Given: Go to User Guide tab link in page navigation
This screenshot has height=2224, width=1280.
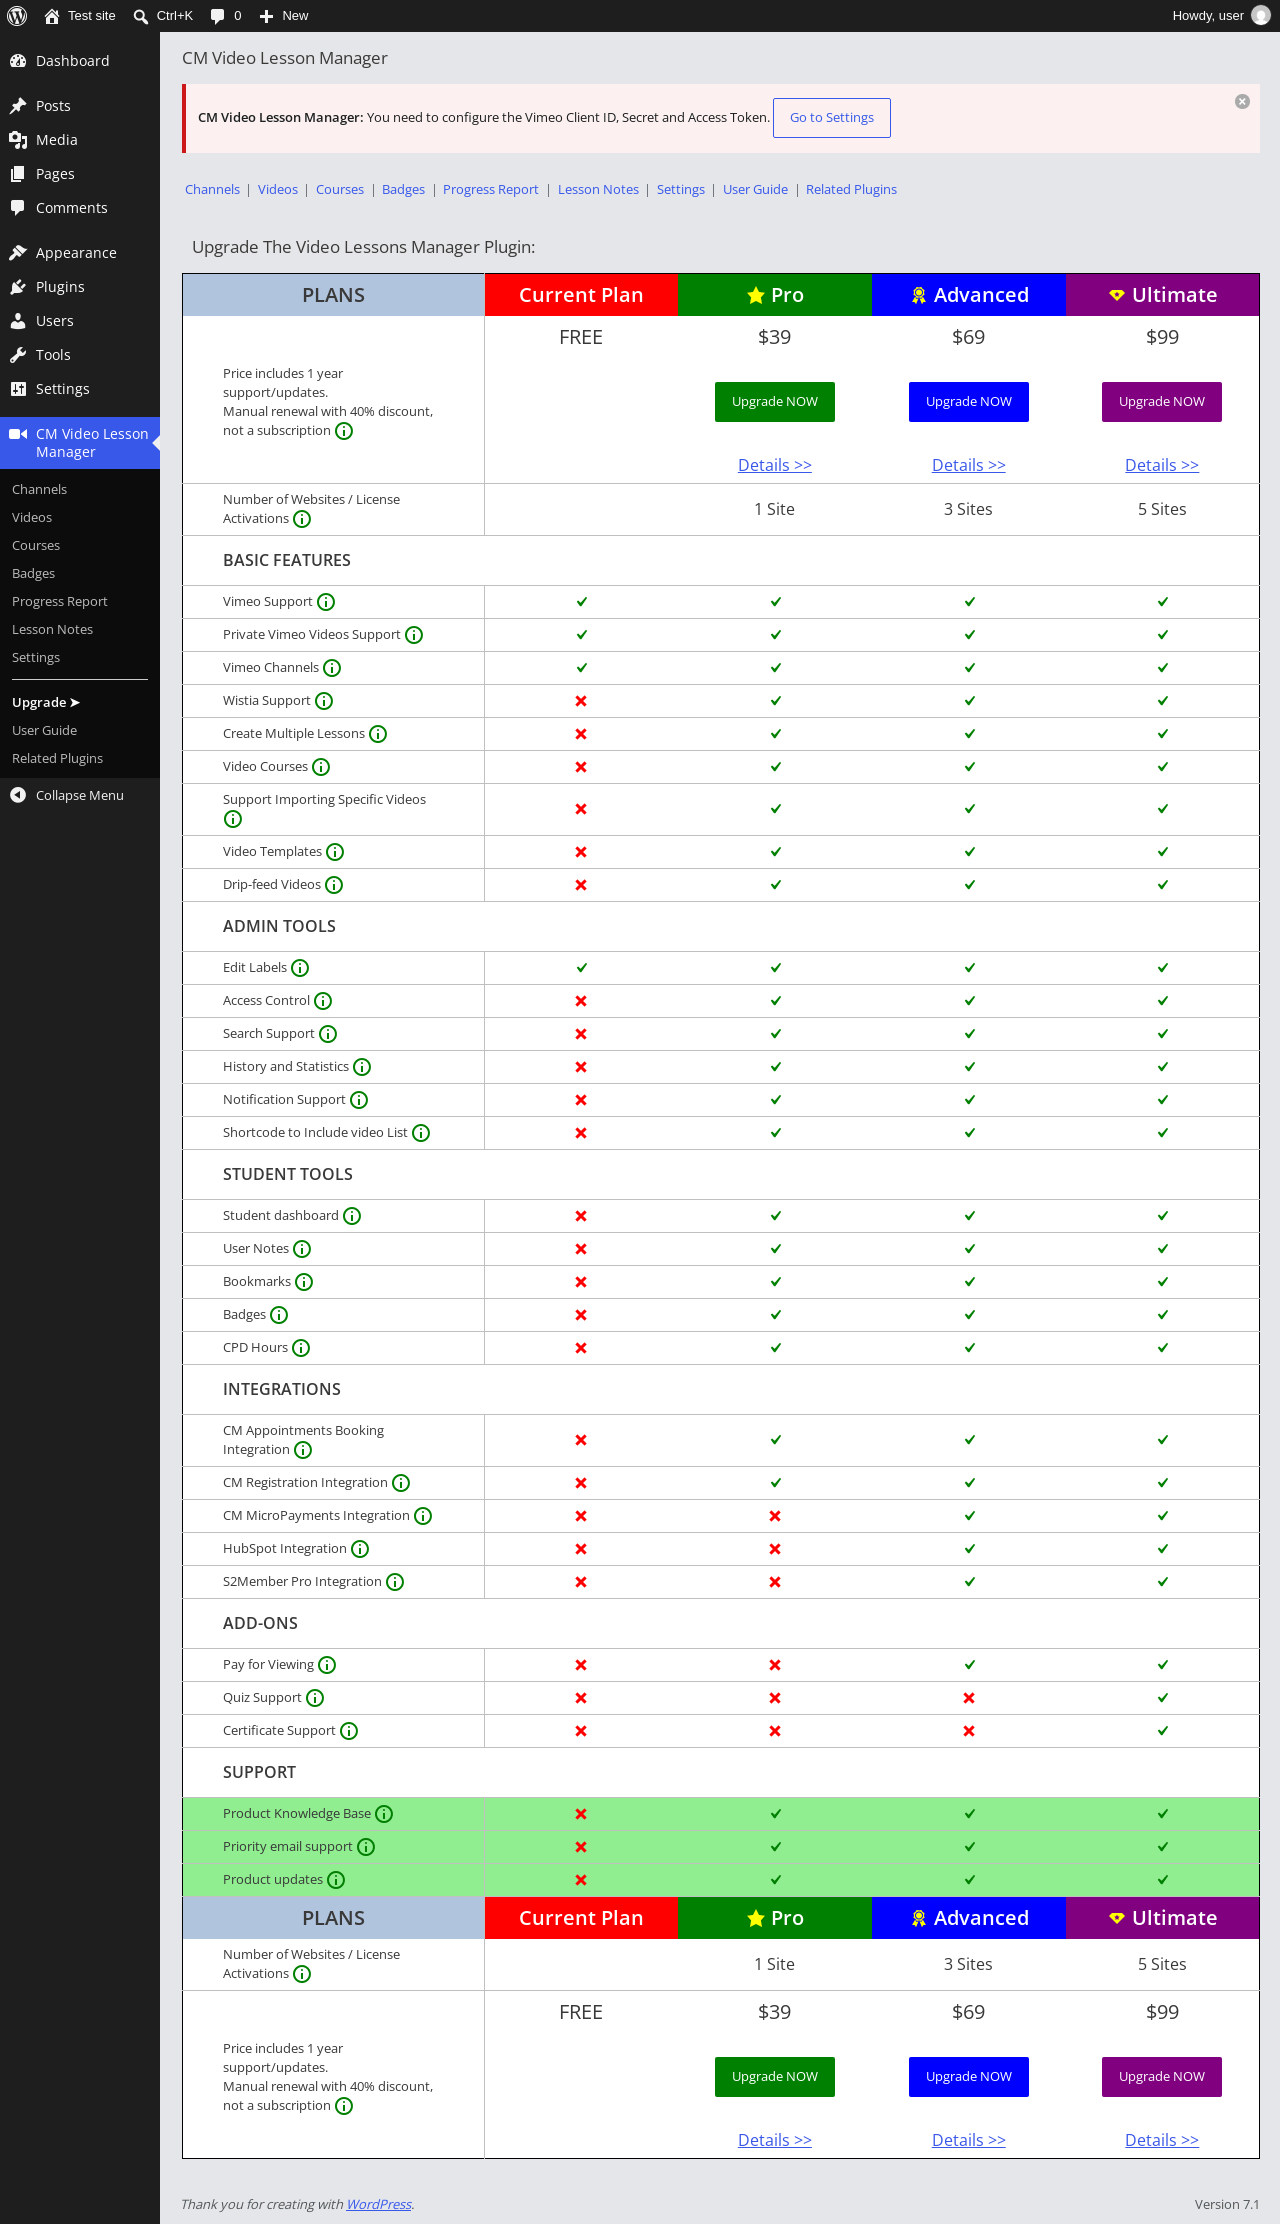Looking at the screenshot, I should point(756,190).
